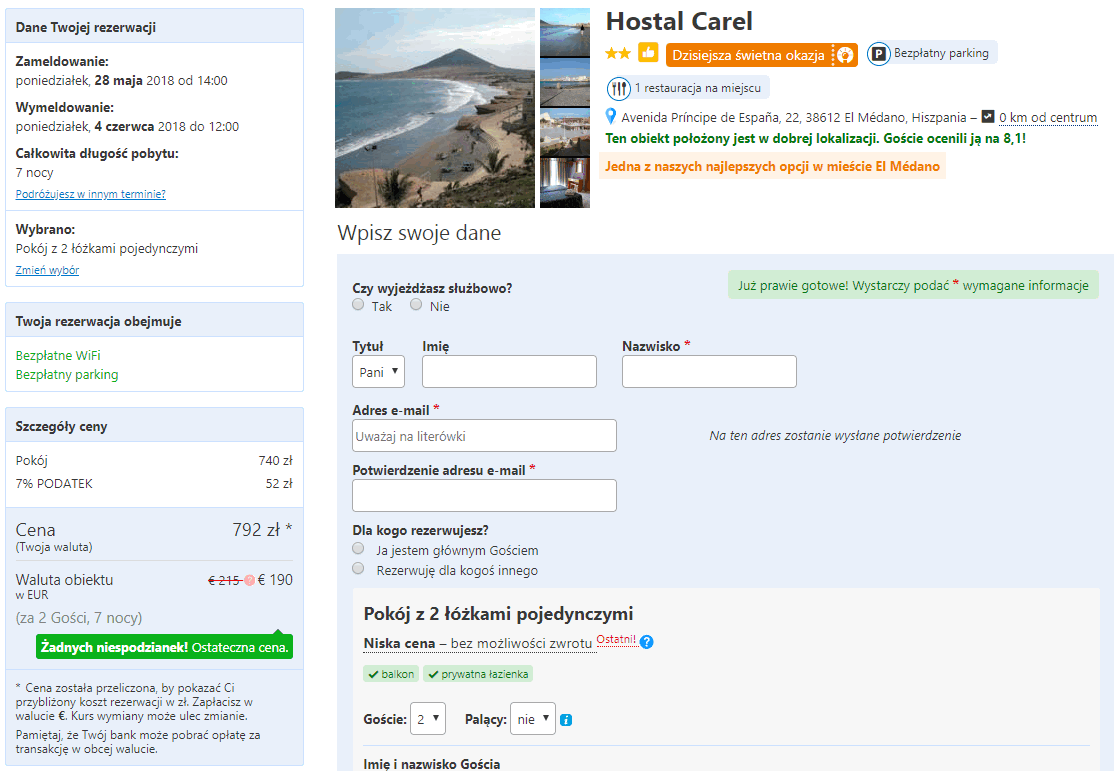Click the Już prawie gotowe green notice
Image resolution: width=1120 pixels, height=771 pixels.
[914, 285]
